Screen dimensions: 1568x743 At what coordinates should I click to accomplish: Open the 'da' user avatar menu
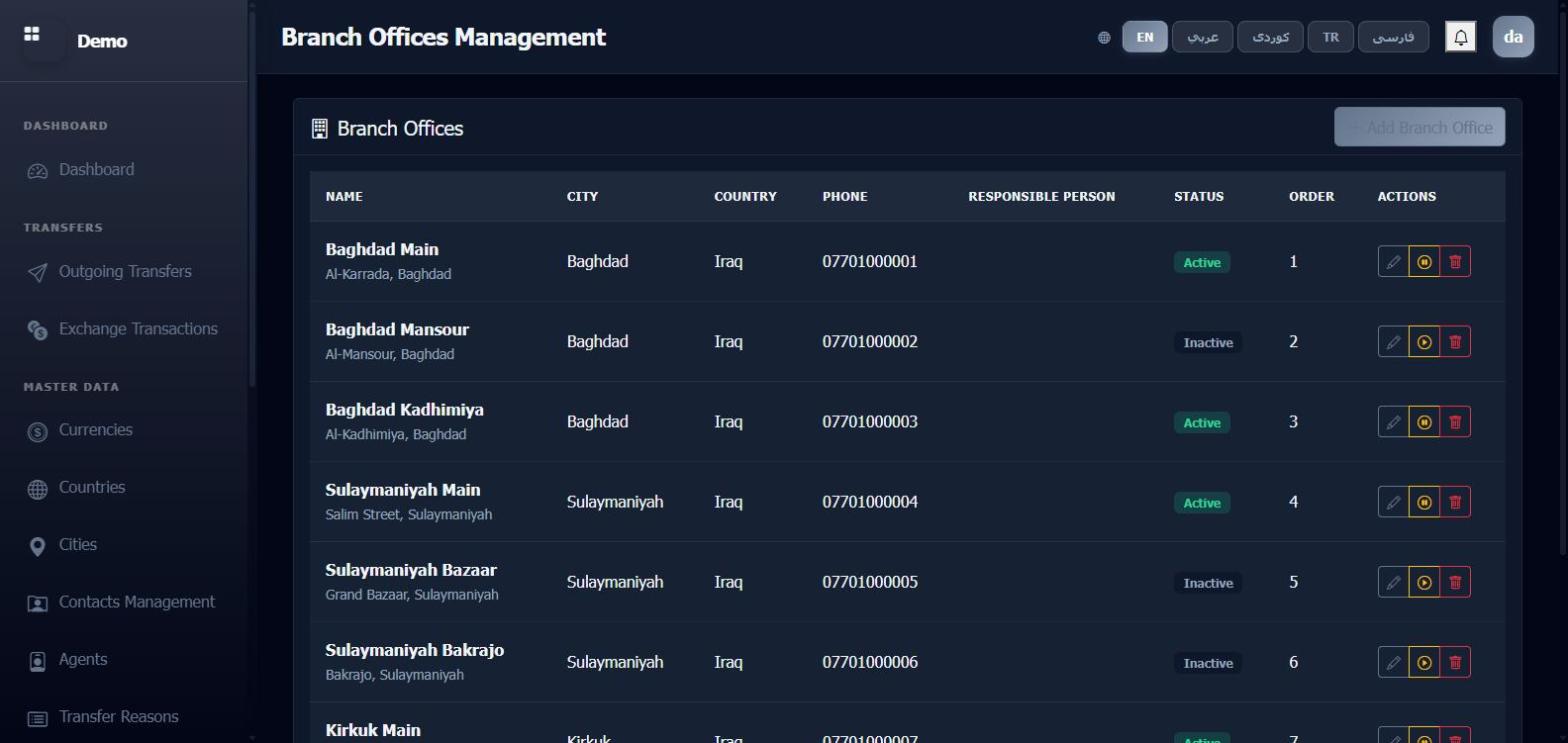1513,38
